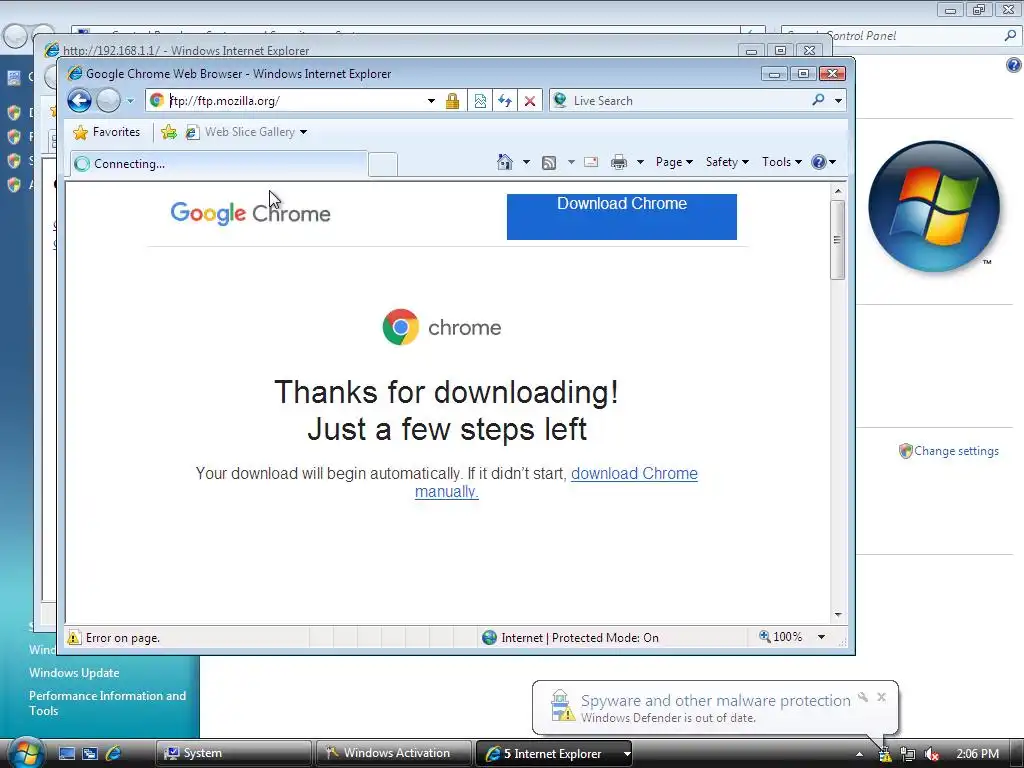Switch to System taskbar button

[232, 753]
